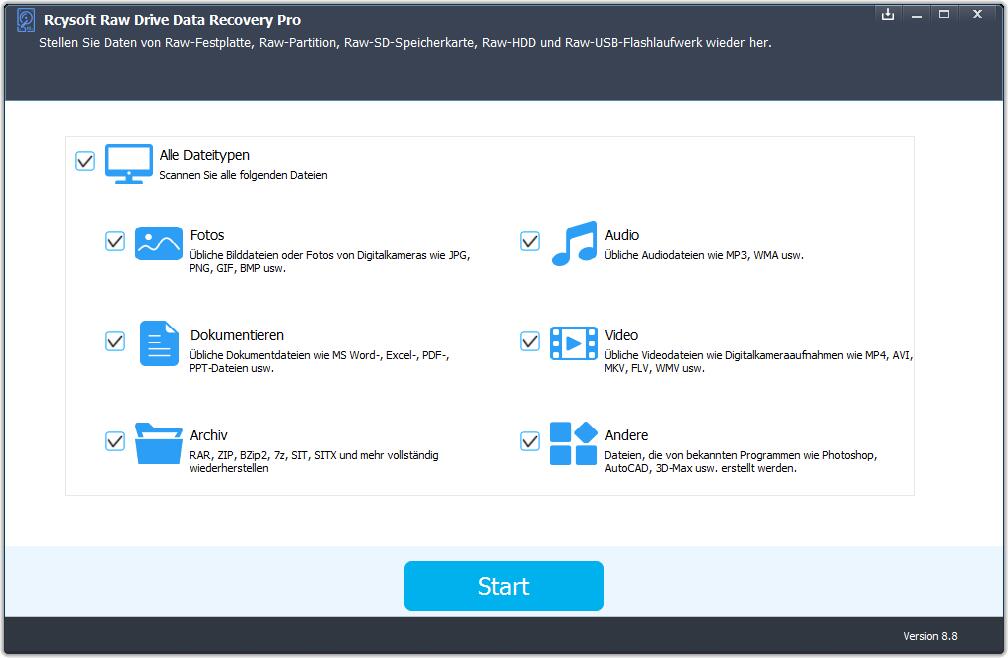Uncheck the Alle Dateitypen checkbox
Screen dimensions: 1008x658
point(85,161)
